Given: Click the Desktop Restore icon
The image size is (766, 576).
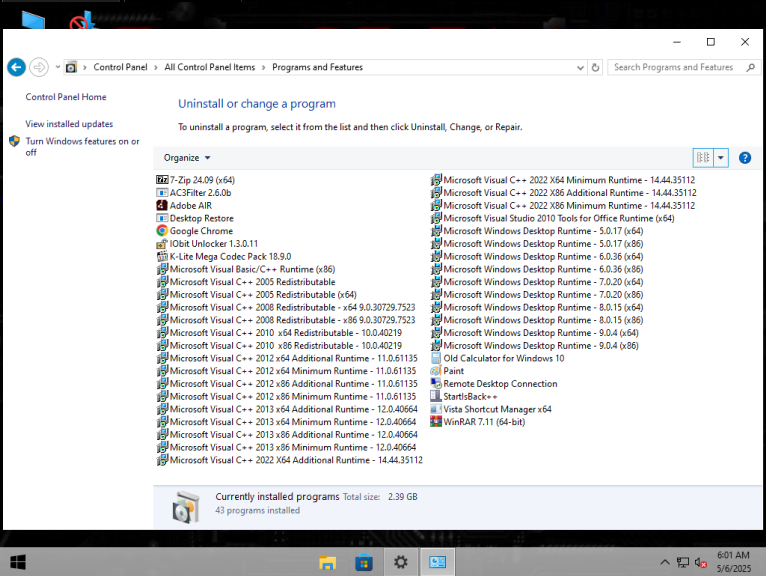Looking at the screenshot, I should point(162,218).
